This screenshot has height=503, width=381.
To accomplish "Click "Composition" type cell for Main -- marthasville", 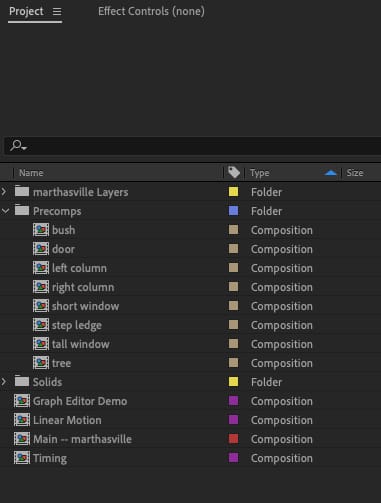I will [x=282, y=440].
